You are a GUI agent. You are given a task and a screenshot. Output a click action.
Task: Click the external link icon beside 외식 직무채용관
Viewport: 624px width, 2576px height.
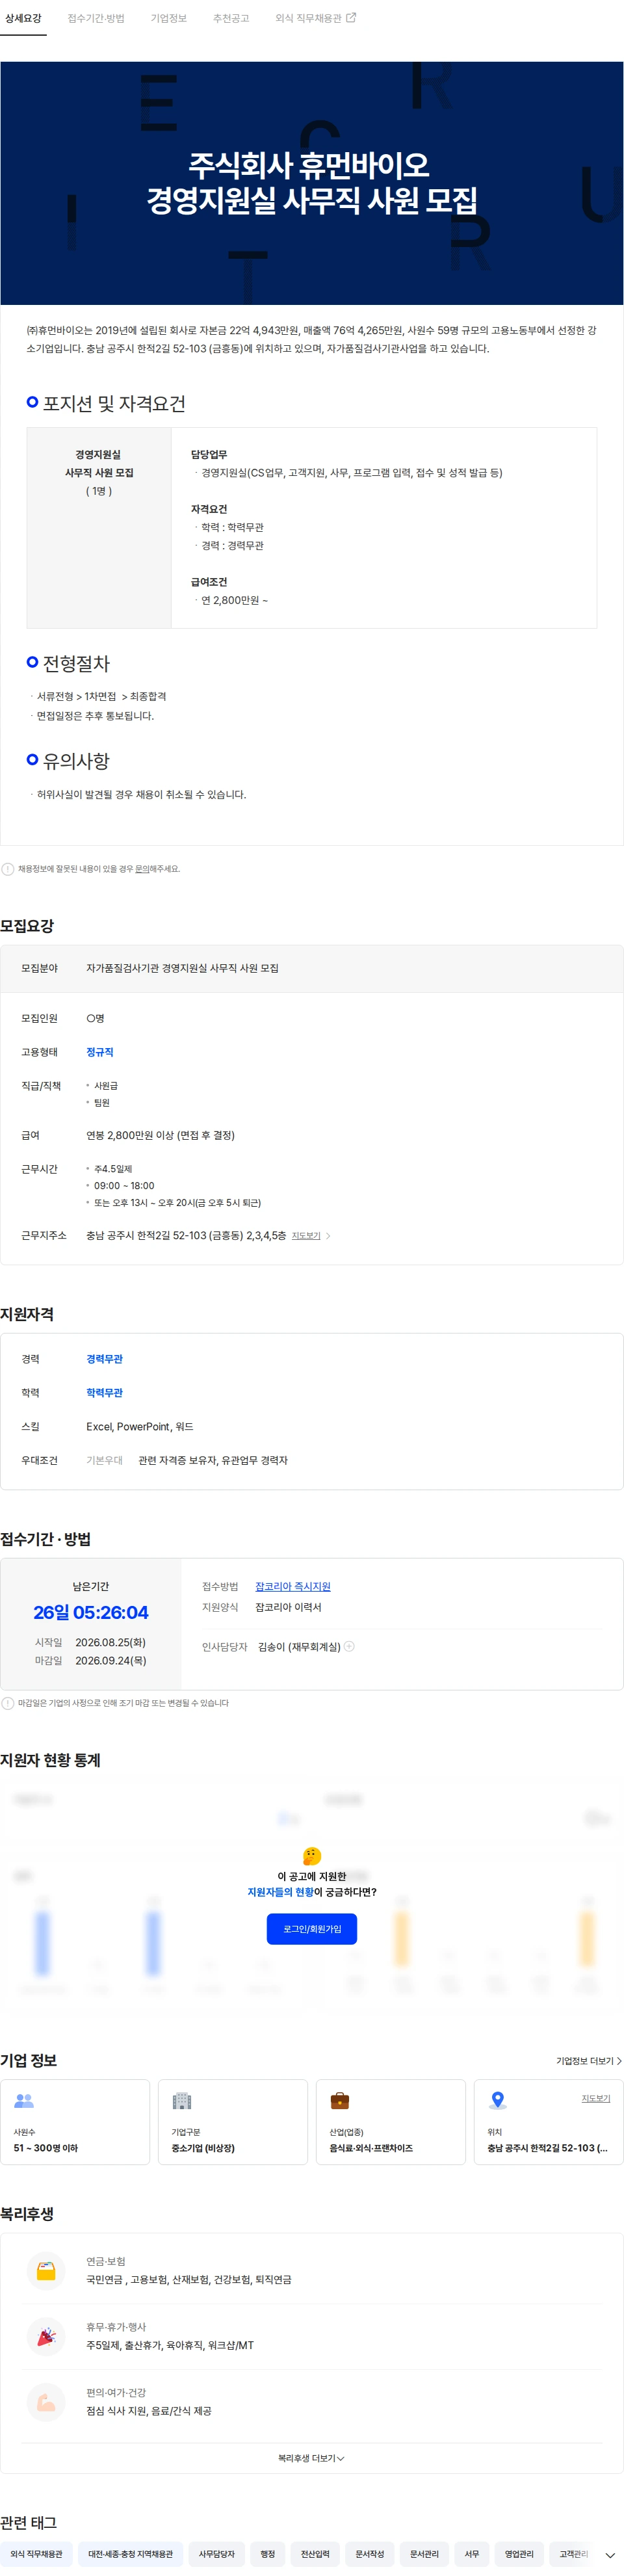click(x=351, y=17)
